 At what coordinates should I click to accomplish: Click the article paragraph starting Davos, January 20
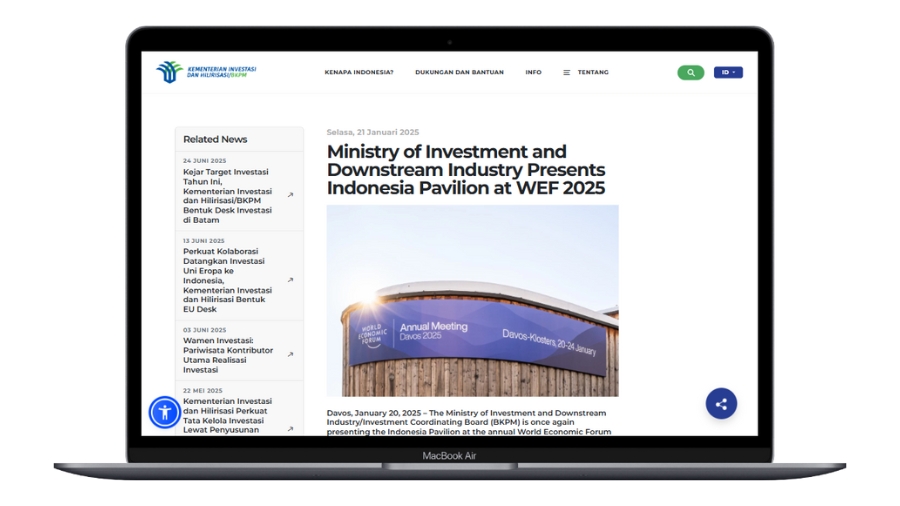coord(469,422)
